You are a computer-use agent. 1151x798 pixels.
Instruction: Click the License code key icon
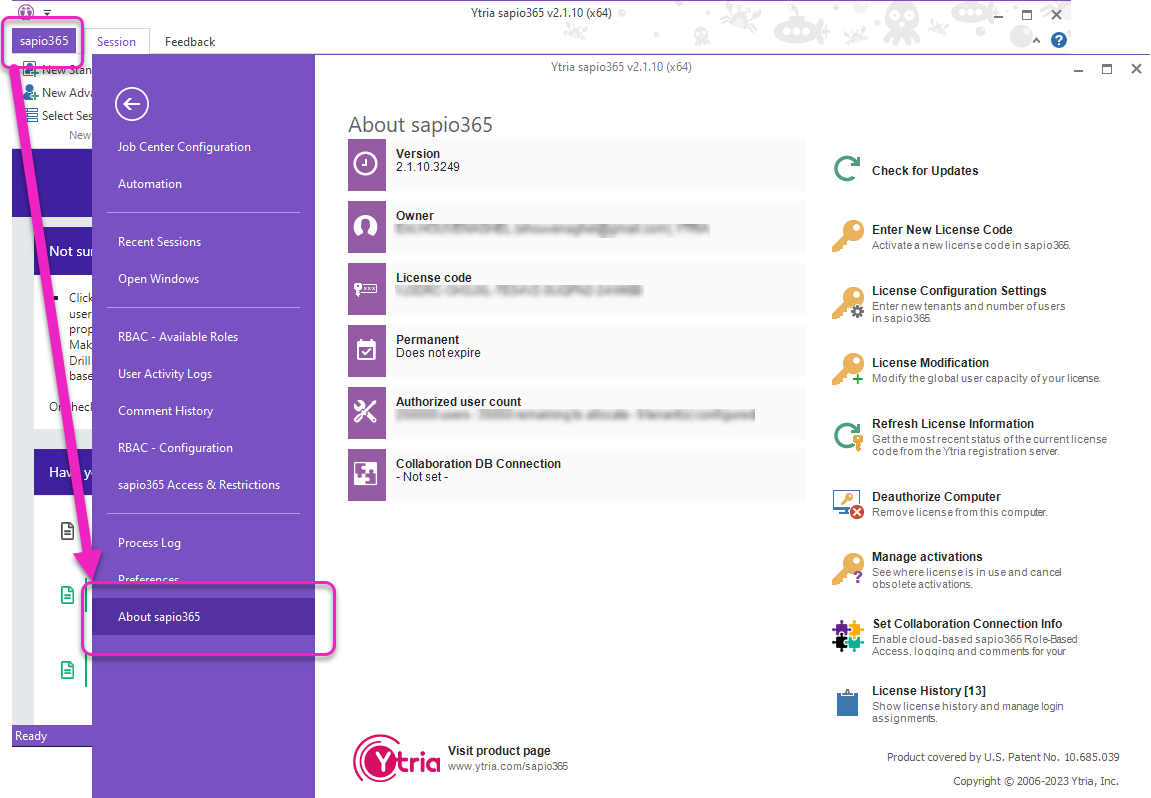click(366, 289)
